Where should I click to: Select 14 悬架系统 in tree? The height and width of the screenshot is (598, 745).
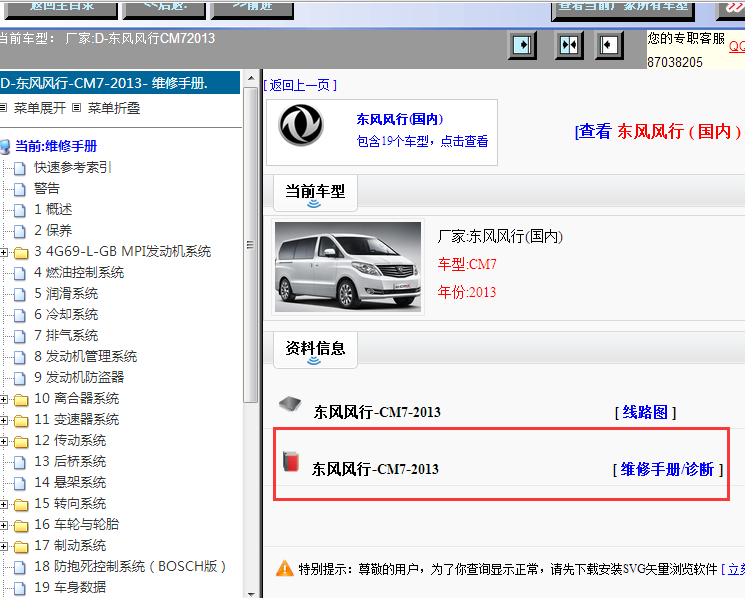70,483
